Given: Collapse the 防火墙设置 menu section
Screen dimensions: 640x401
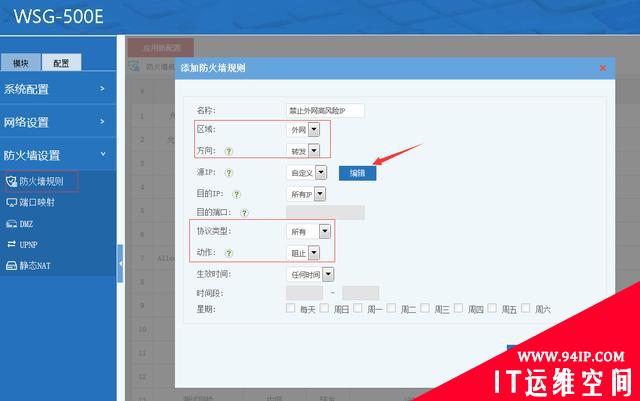Looking at the screenshot, I should click(x=58, y=155).
